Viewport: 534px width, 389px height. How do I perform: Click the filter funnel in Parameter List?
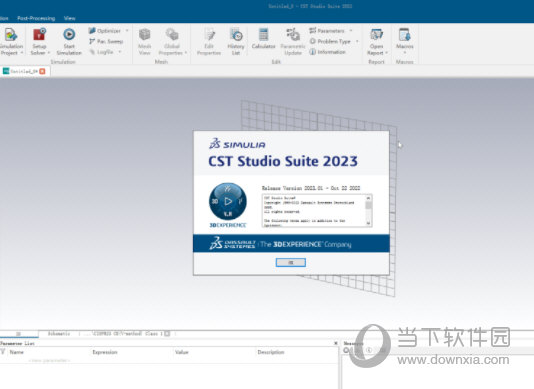click(x=3, y=352)
